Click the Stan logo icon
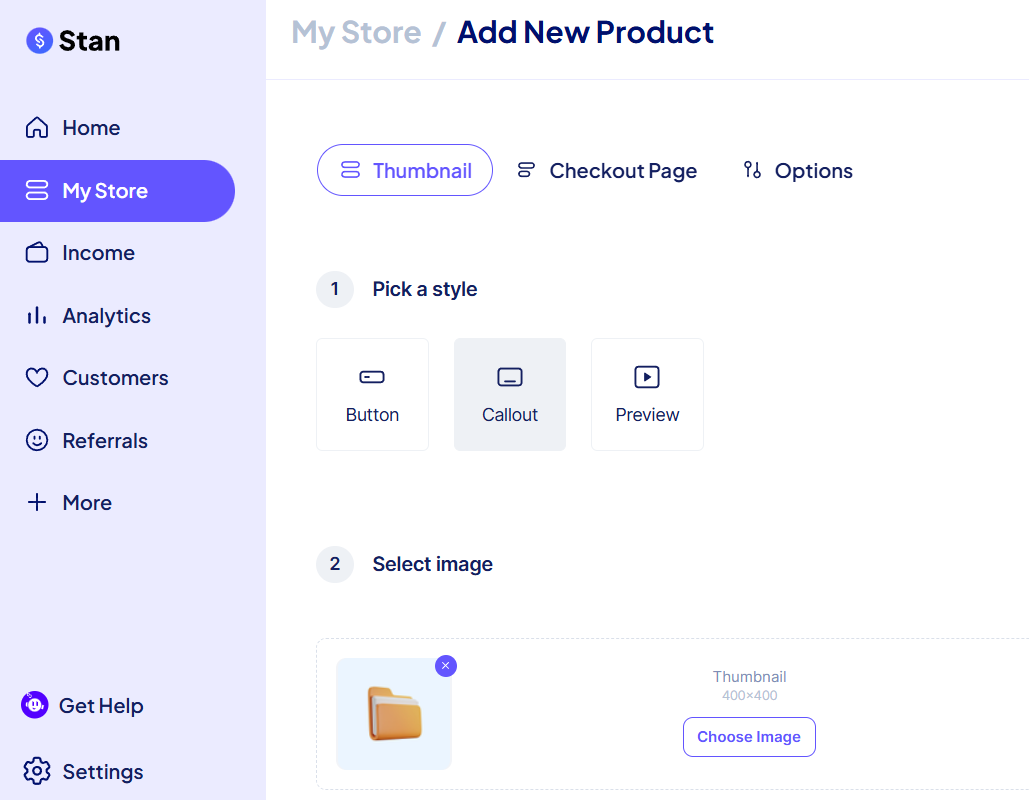The height and width of the screenshot is (800, 1029). click(x=40, y=41)
